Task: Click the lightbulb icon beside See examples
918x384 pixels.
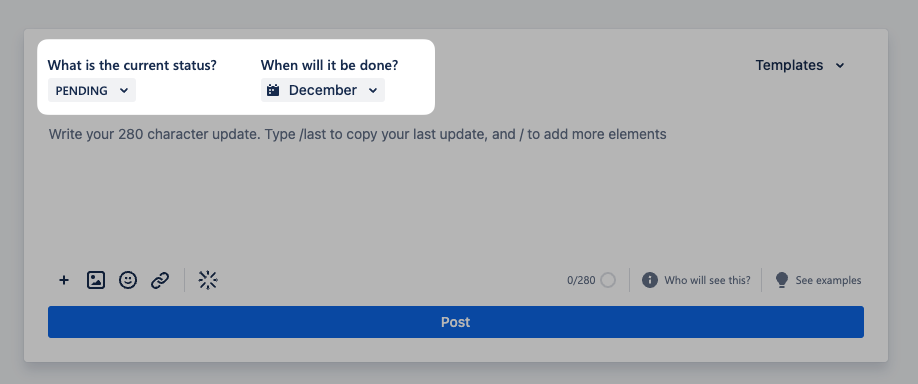Action: (x=782, y=280)
